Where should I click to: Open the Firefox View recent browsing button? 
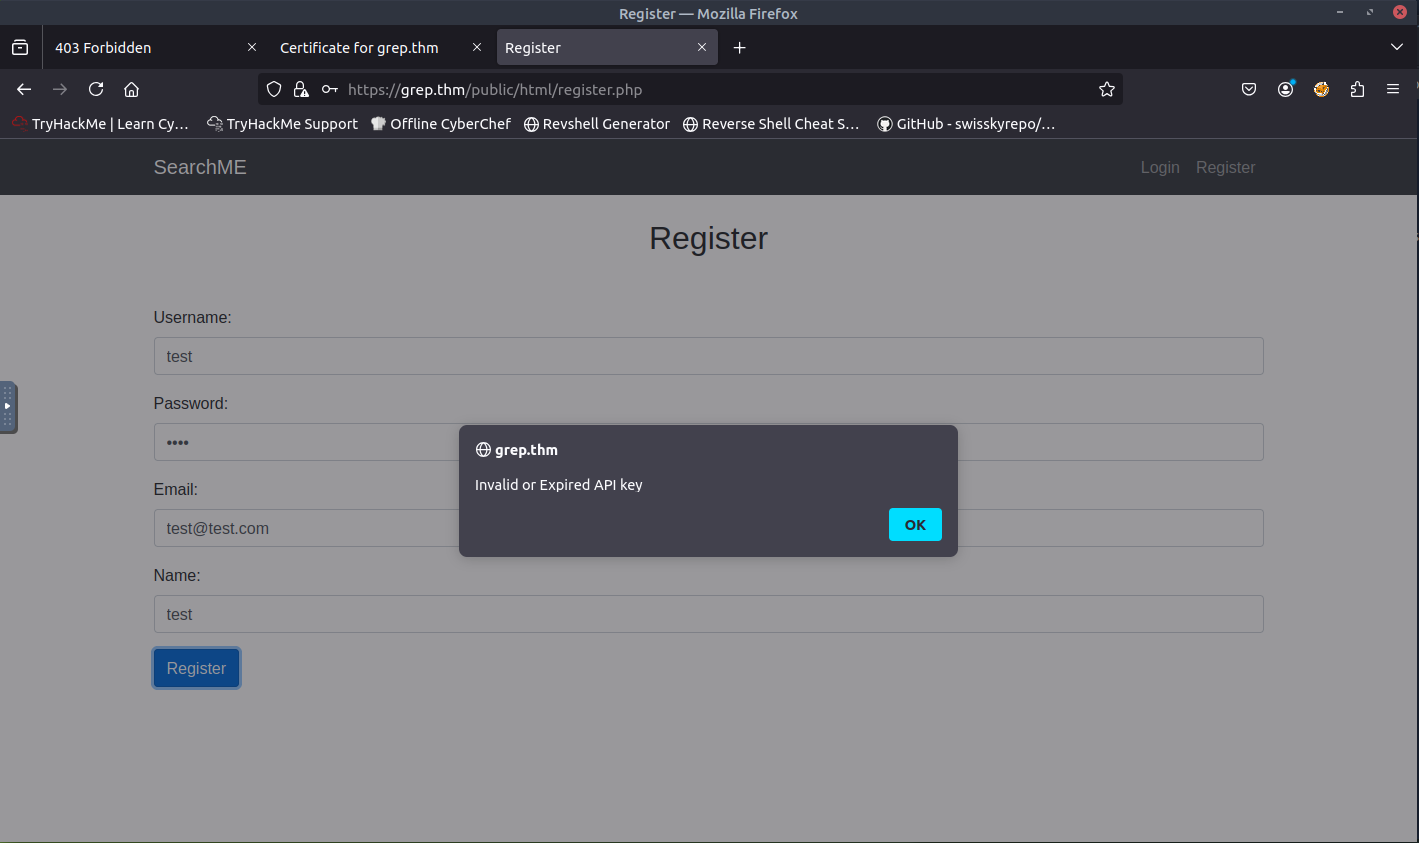click(x=20, y=47)
